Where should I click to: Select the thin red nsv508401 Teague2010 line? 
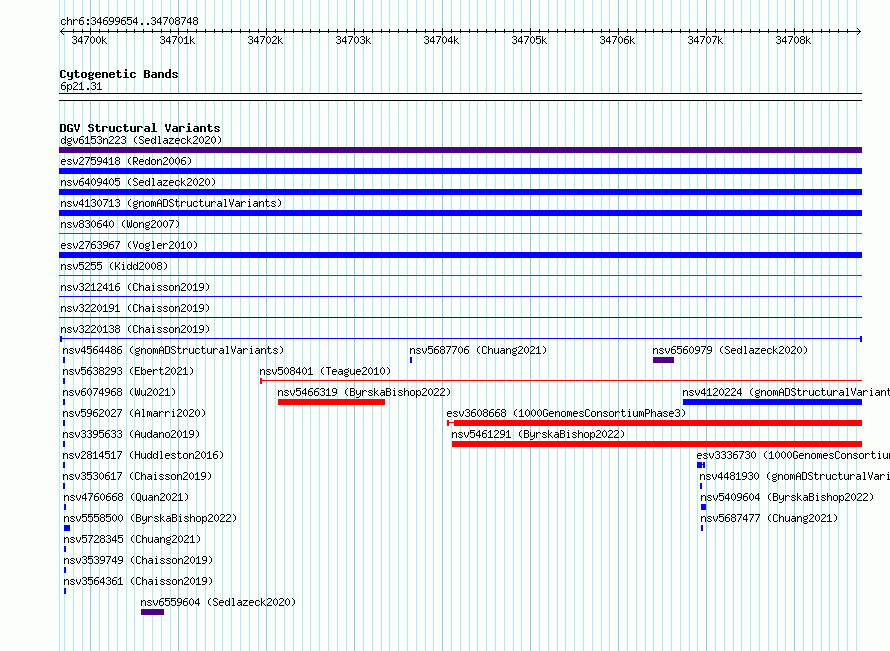tap(561, 381)
